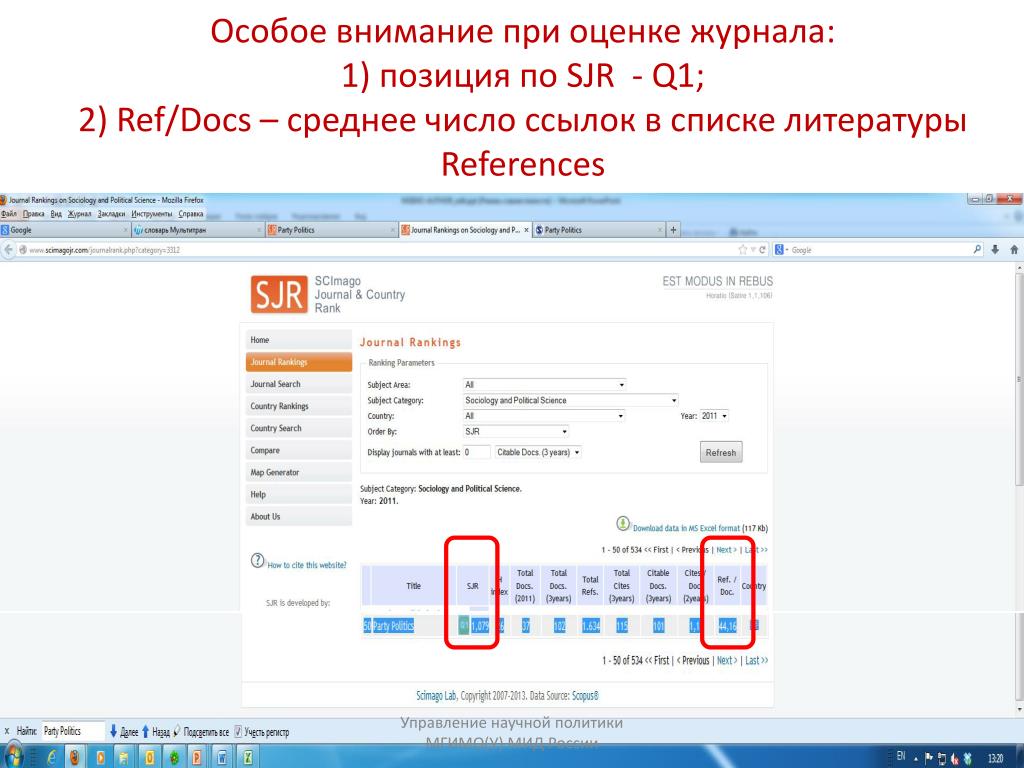Click the Назад up arrow in the find bar
The width and height of the screenshot is (1024, 768).
(x=146, y=731)
